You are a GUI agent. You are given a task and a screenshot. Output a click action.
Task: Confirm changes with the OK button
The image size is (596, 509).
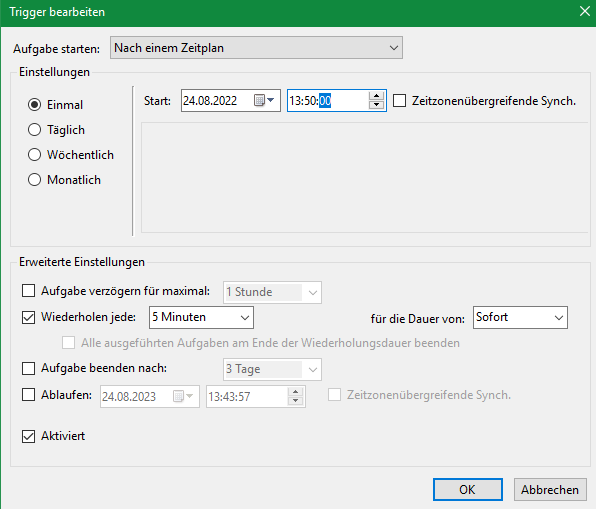468,490
